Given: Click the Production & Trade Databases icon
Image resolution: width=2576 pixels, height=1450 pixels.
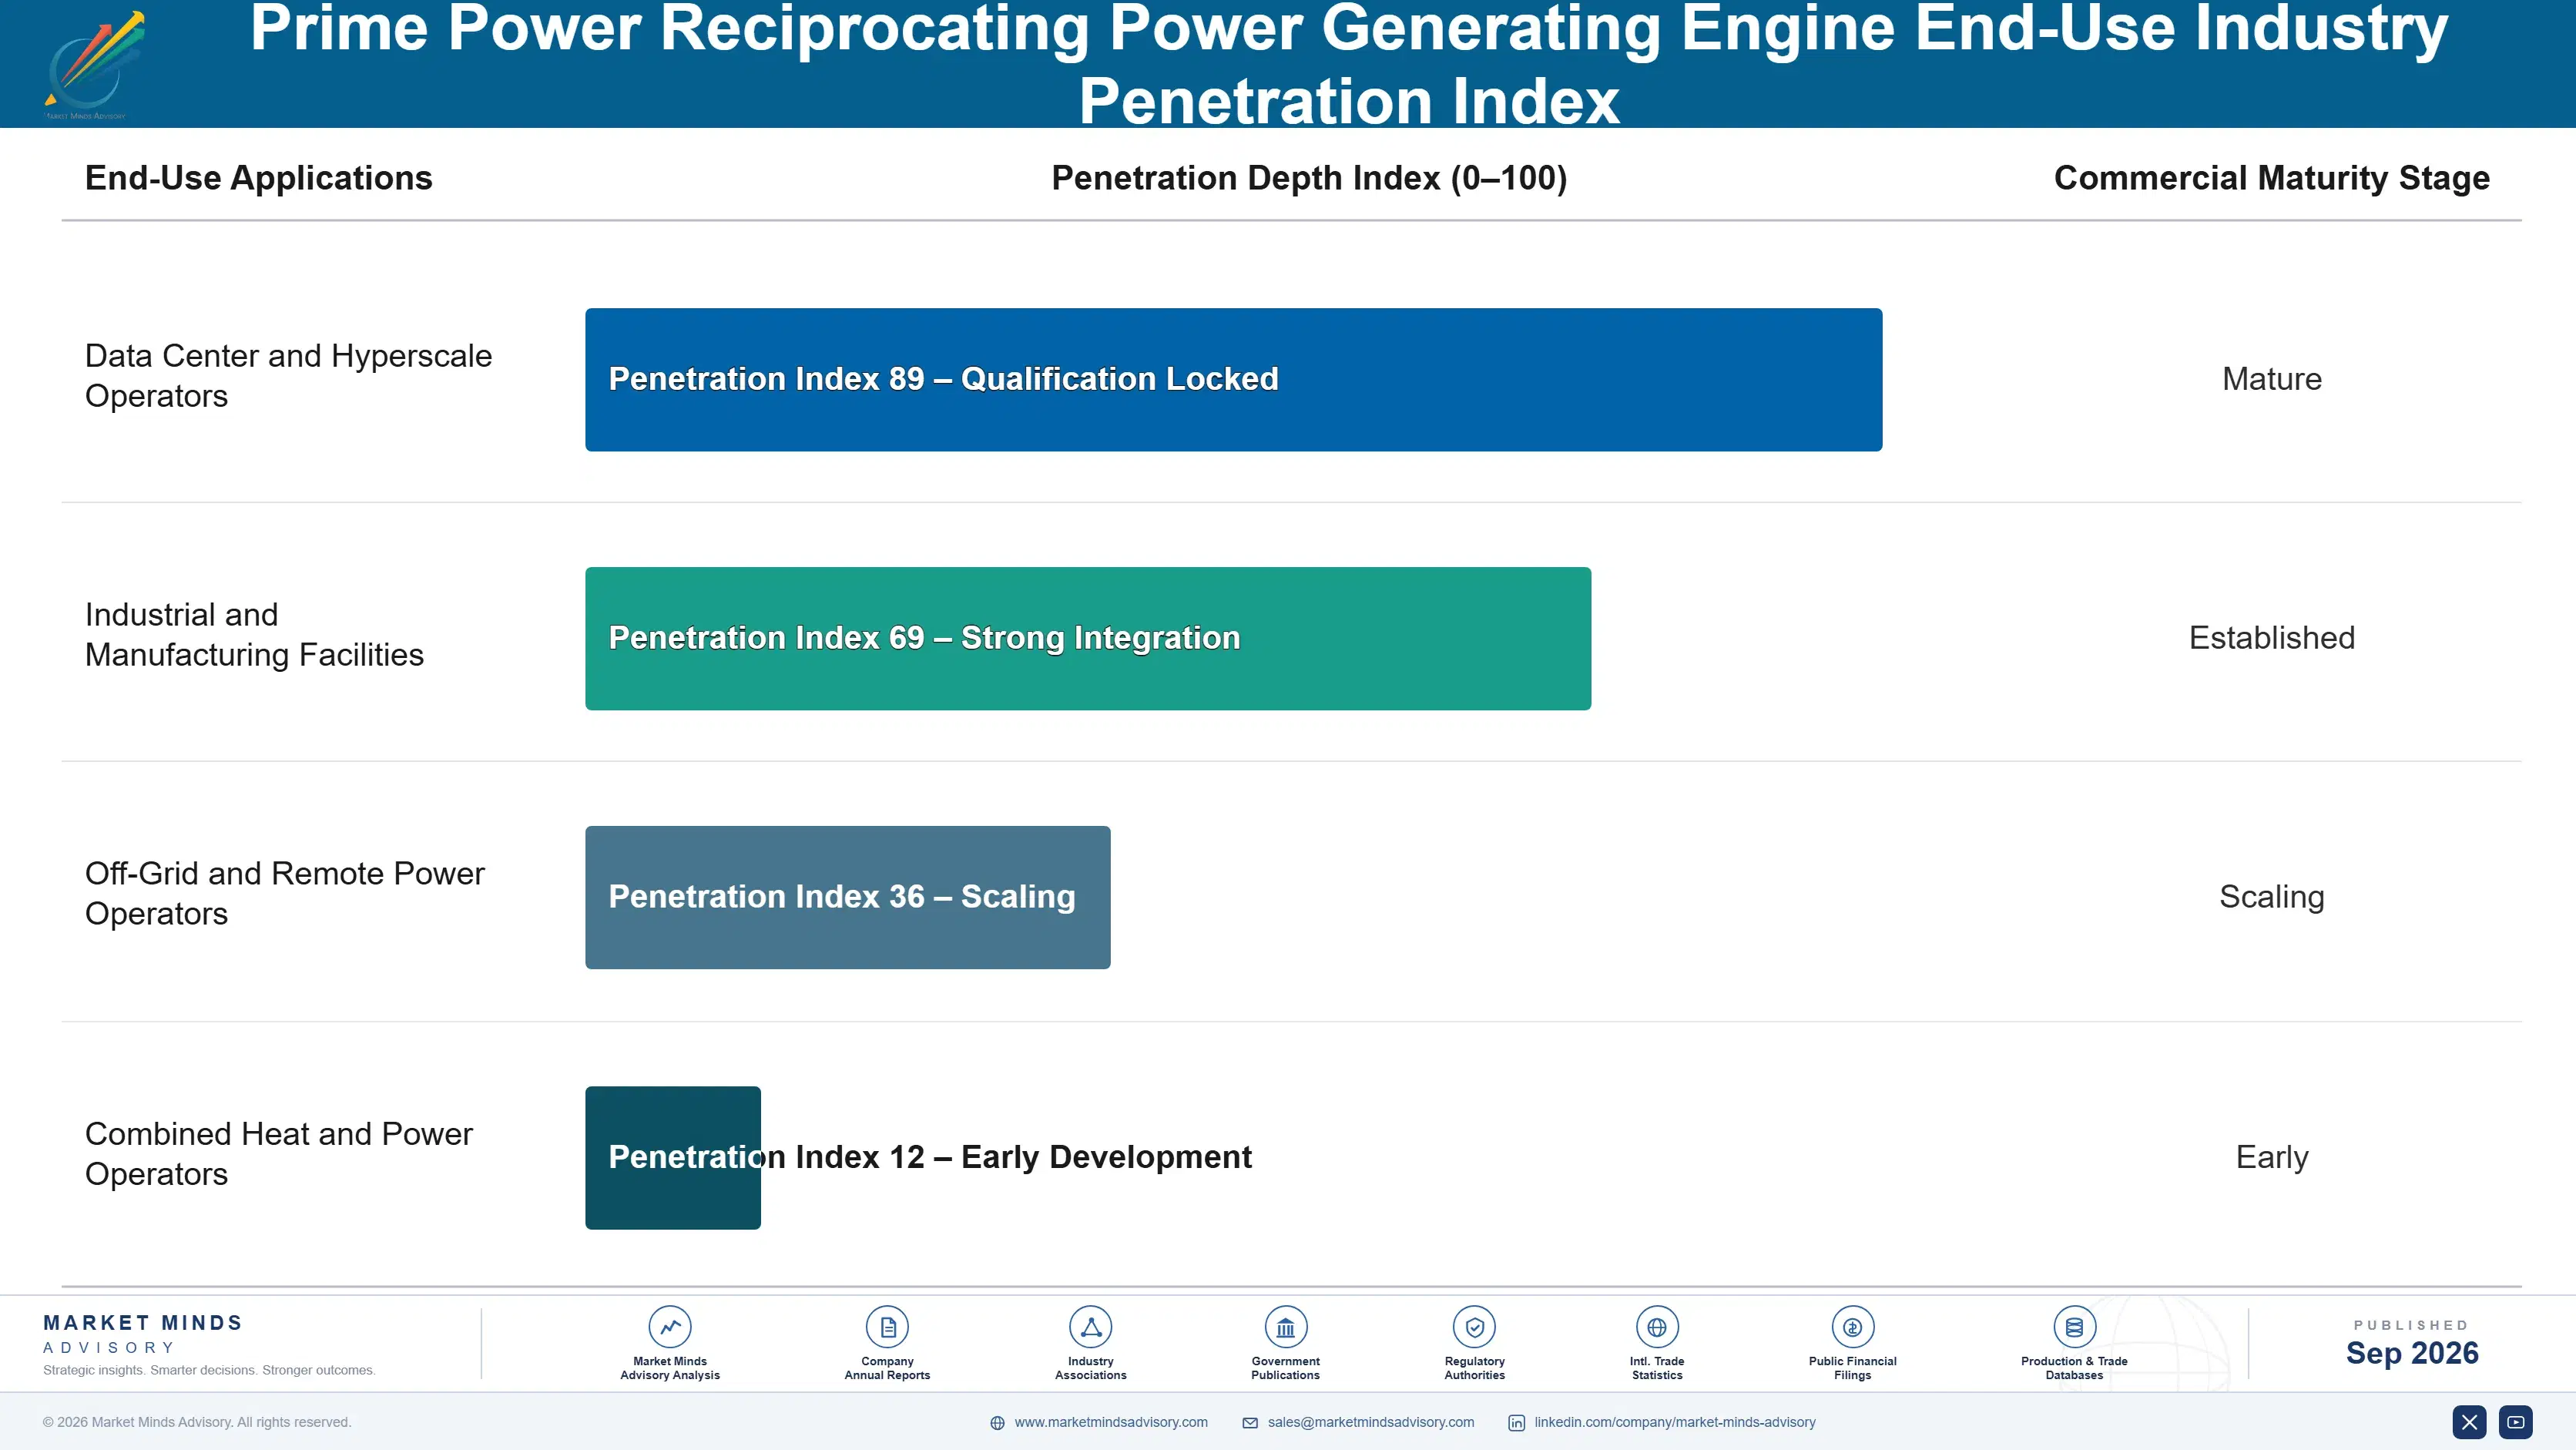Looking at the screenshot, I should [x=2074, y=1327].
